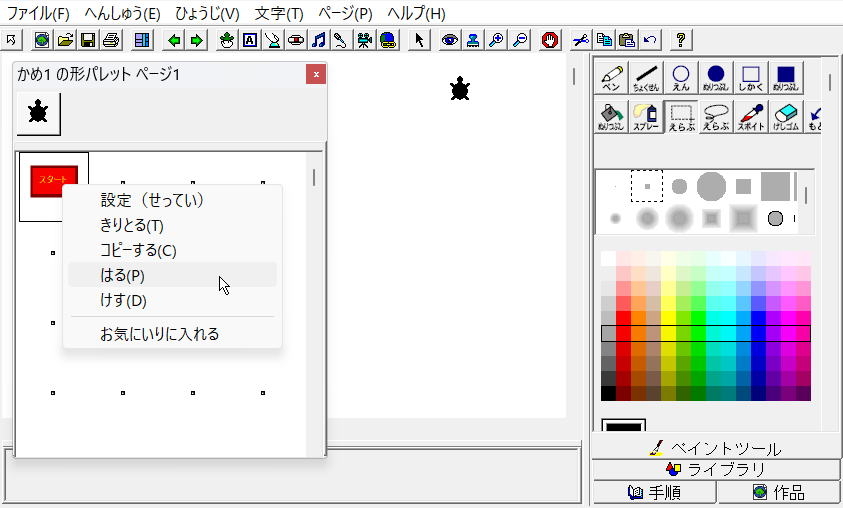The width and height of the screenshot is (843, 508).
Task: Click the turtle shape button in palette
Action: [x=38, y=113]
